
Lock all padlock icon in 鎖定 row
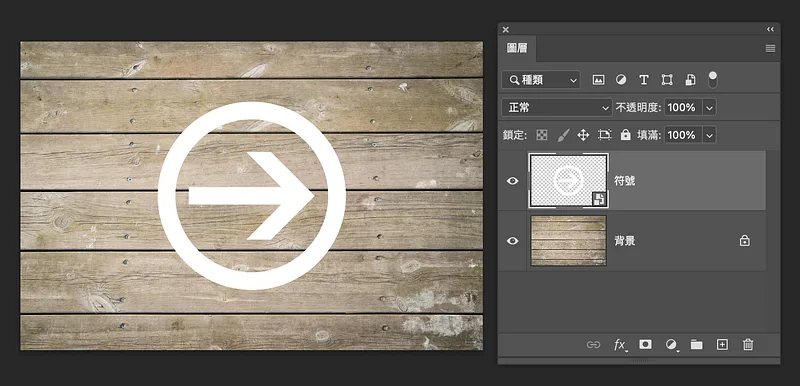626,135
